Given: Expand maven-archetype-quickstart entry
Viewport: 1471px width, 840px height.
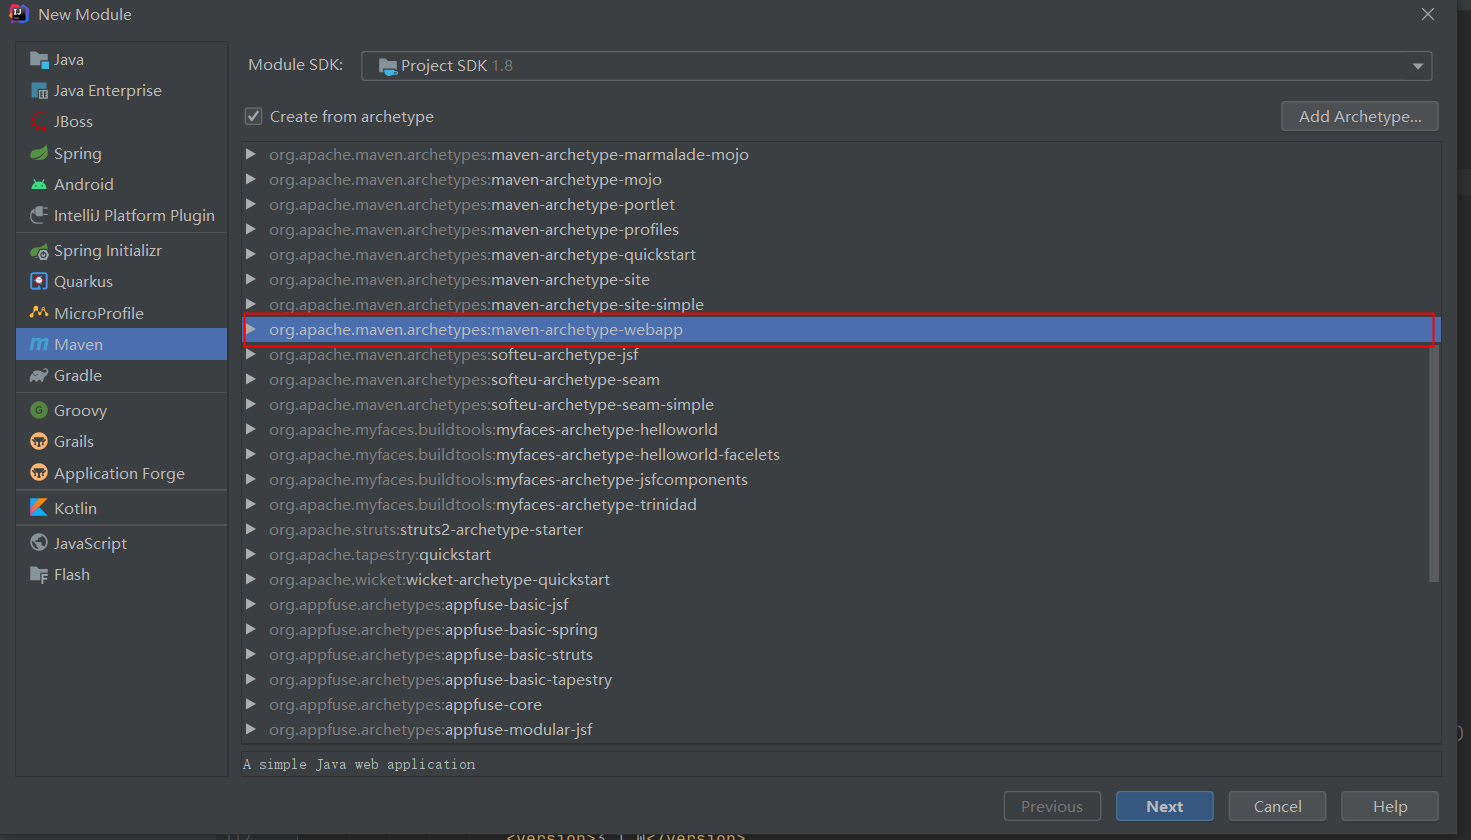Looking at the screenshot, I should tap(251, 254).
